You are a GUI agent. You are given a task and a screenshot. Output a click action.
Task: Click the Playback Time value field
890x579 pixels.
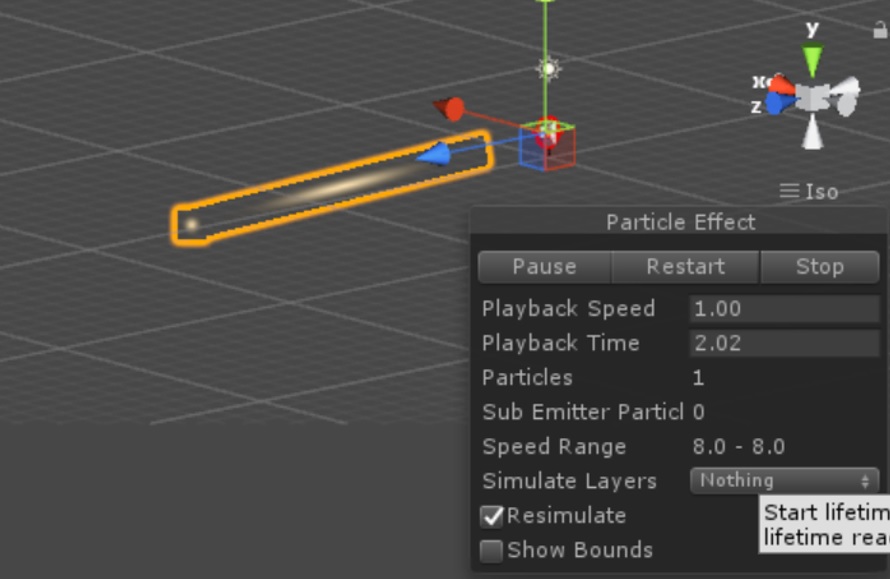784,343
